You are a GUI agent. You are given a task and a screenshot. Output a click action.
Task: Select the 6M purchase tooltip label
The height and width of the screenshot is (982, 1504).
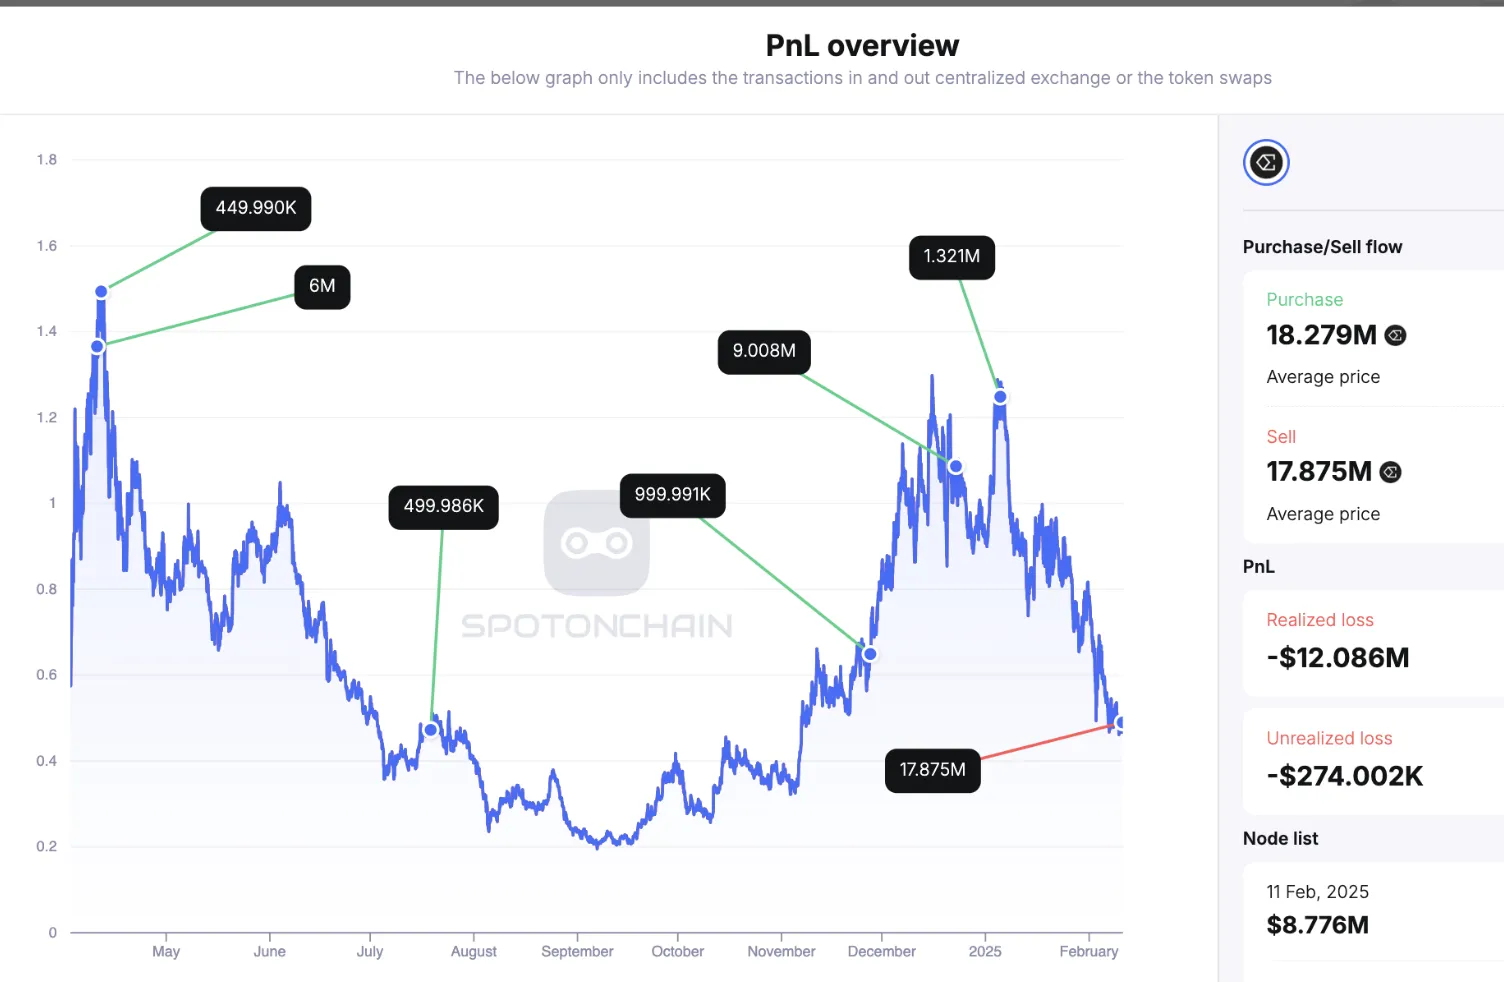coord(322,286)
